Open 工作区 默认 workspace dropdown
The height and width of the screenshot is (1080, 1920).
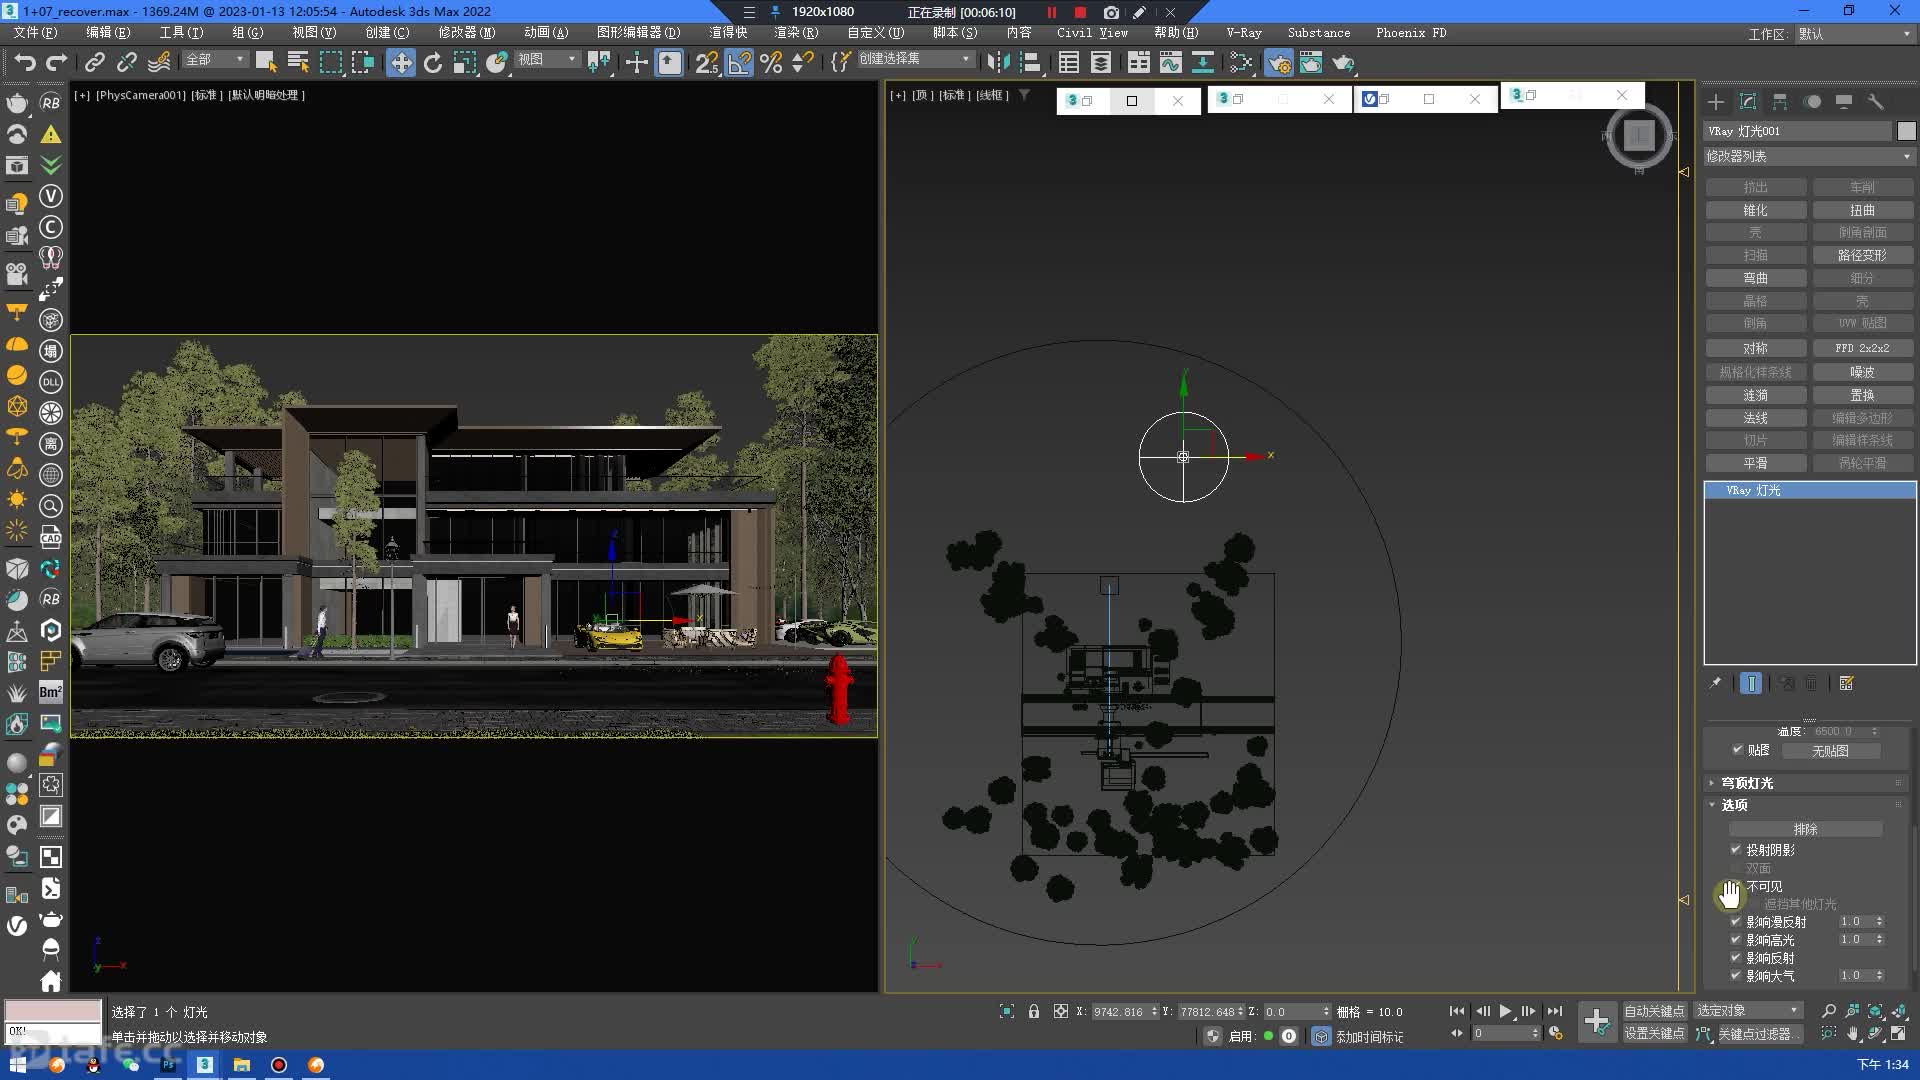1854,33
